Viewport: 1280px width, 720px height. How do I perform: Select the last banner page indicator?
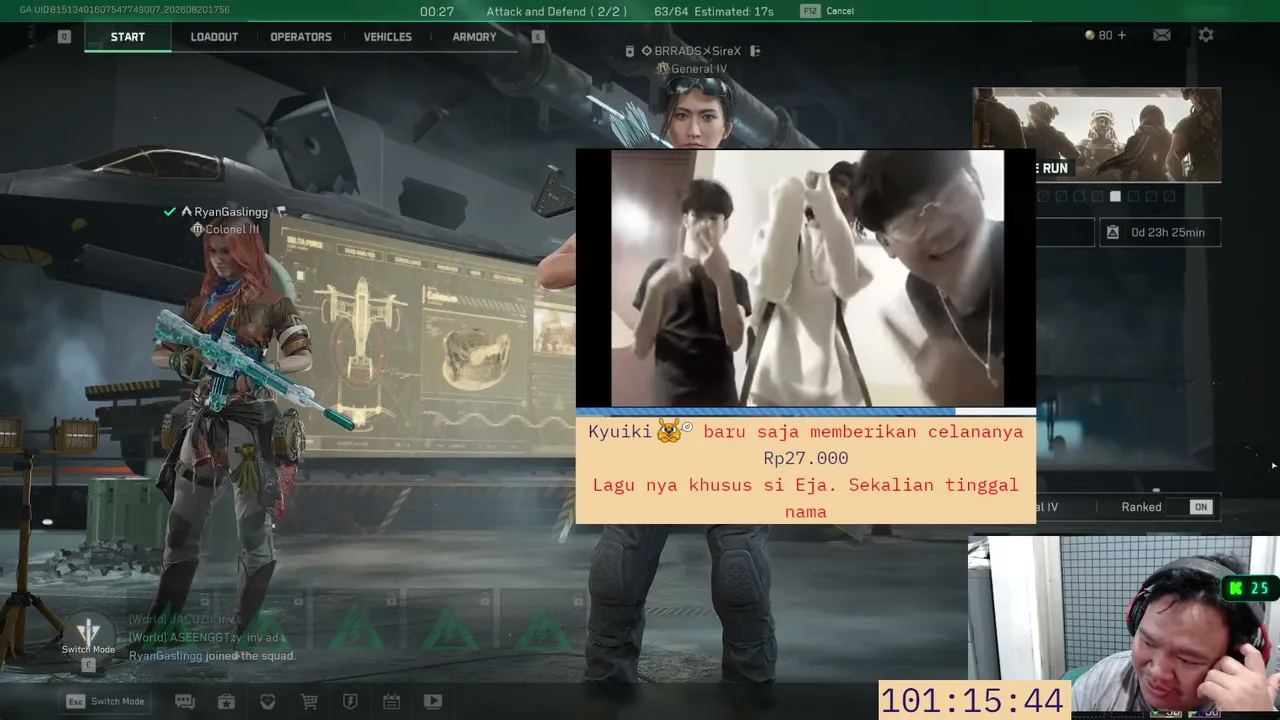[x=1169, y=197]
